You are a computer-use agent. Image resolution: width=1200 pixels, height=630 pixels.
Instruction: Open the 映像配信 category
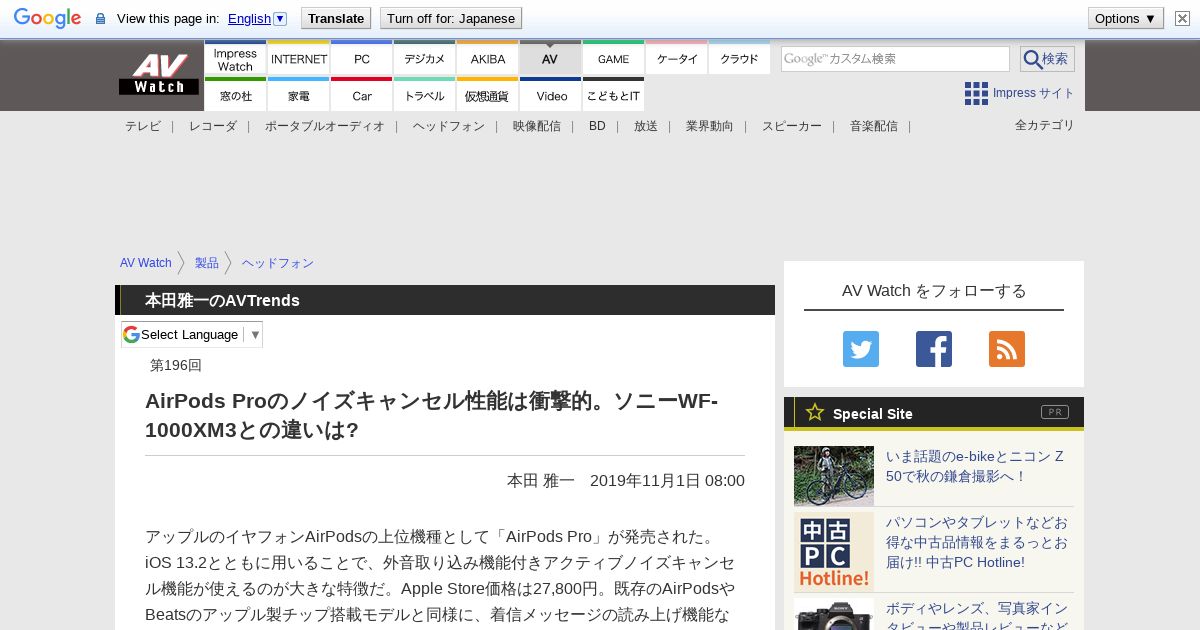537,126
